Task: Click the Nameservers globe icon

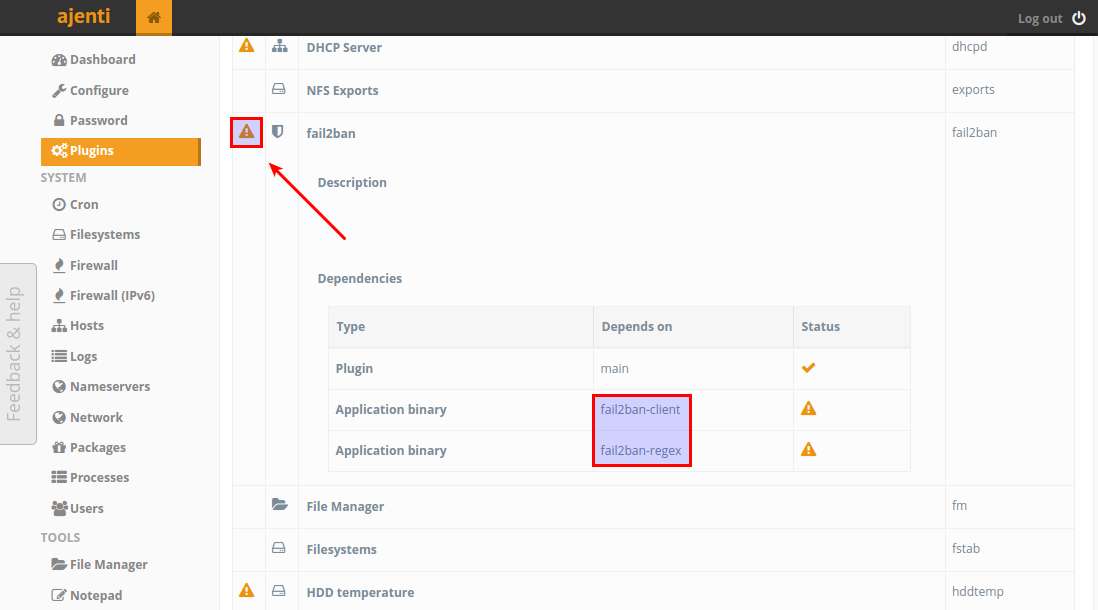Action: 59,387
